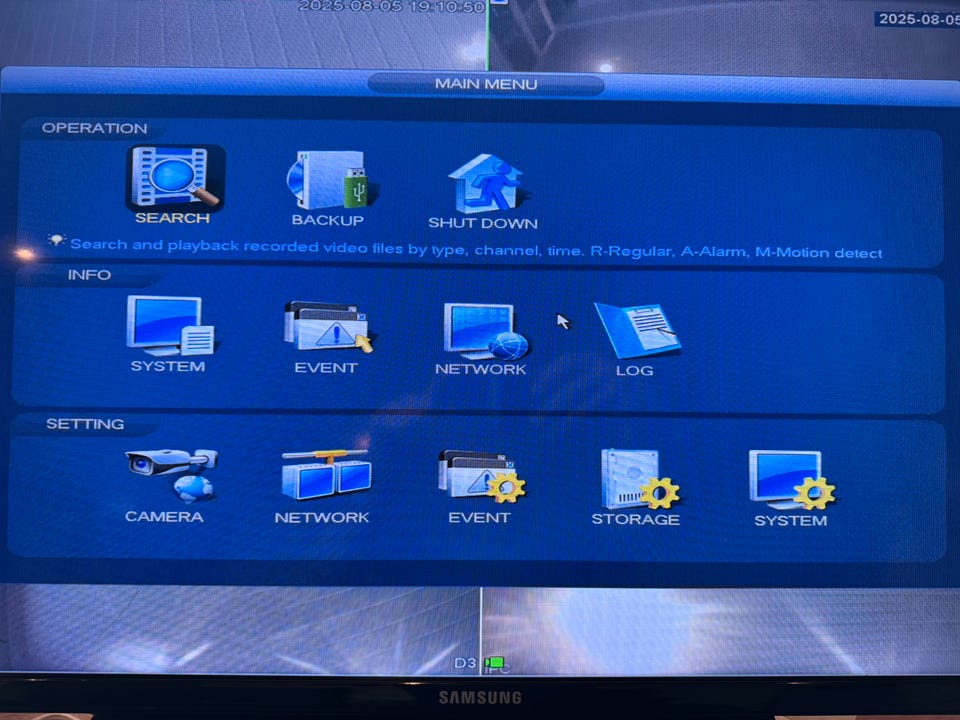
Task: Click the D3 channel status indicator icon
Action: pyautogui.click(x=495, y=663)
